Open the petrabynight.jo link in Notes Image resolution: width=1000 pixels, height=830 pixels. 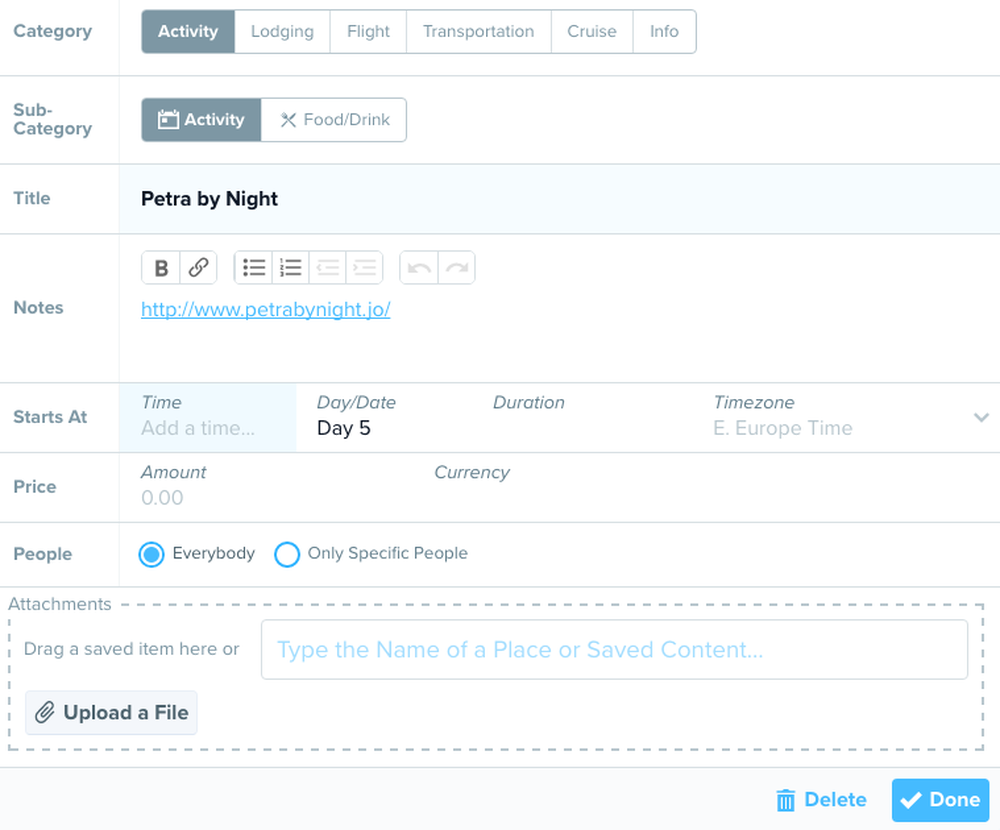coord(265,309)
